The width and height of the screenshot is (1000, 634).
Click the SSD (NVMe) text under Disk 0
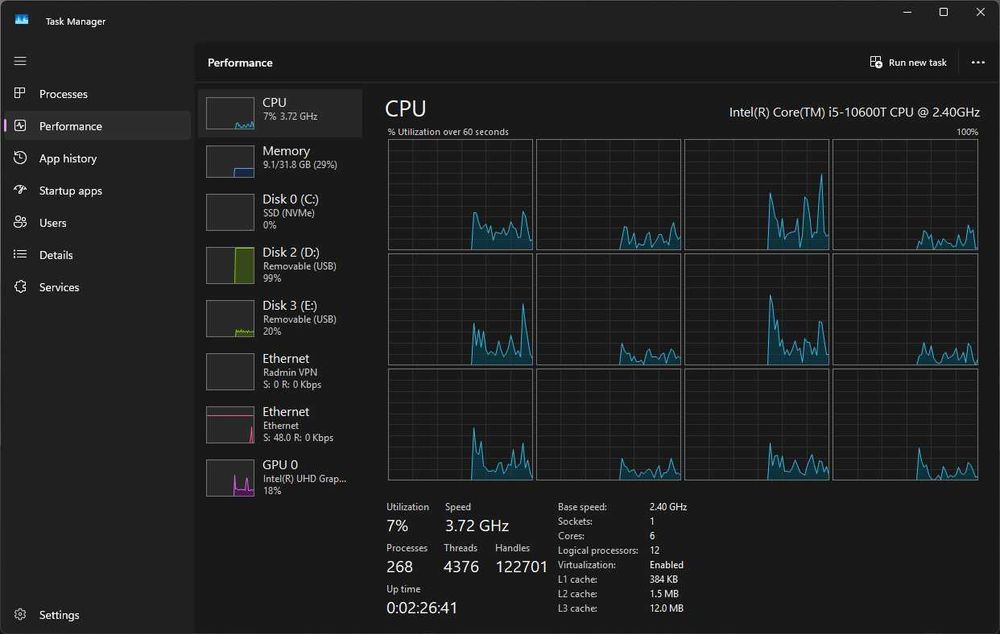[x=289, y=213]
